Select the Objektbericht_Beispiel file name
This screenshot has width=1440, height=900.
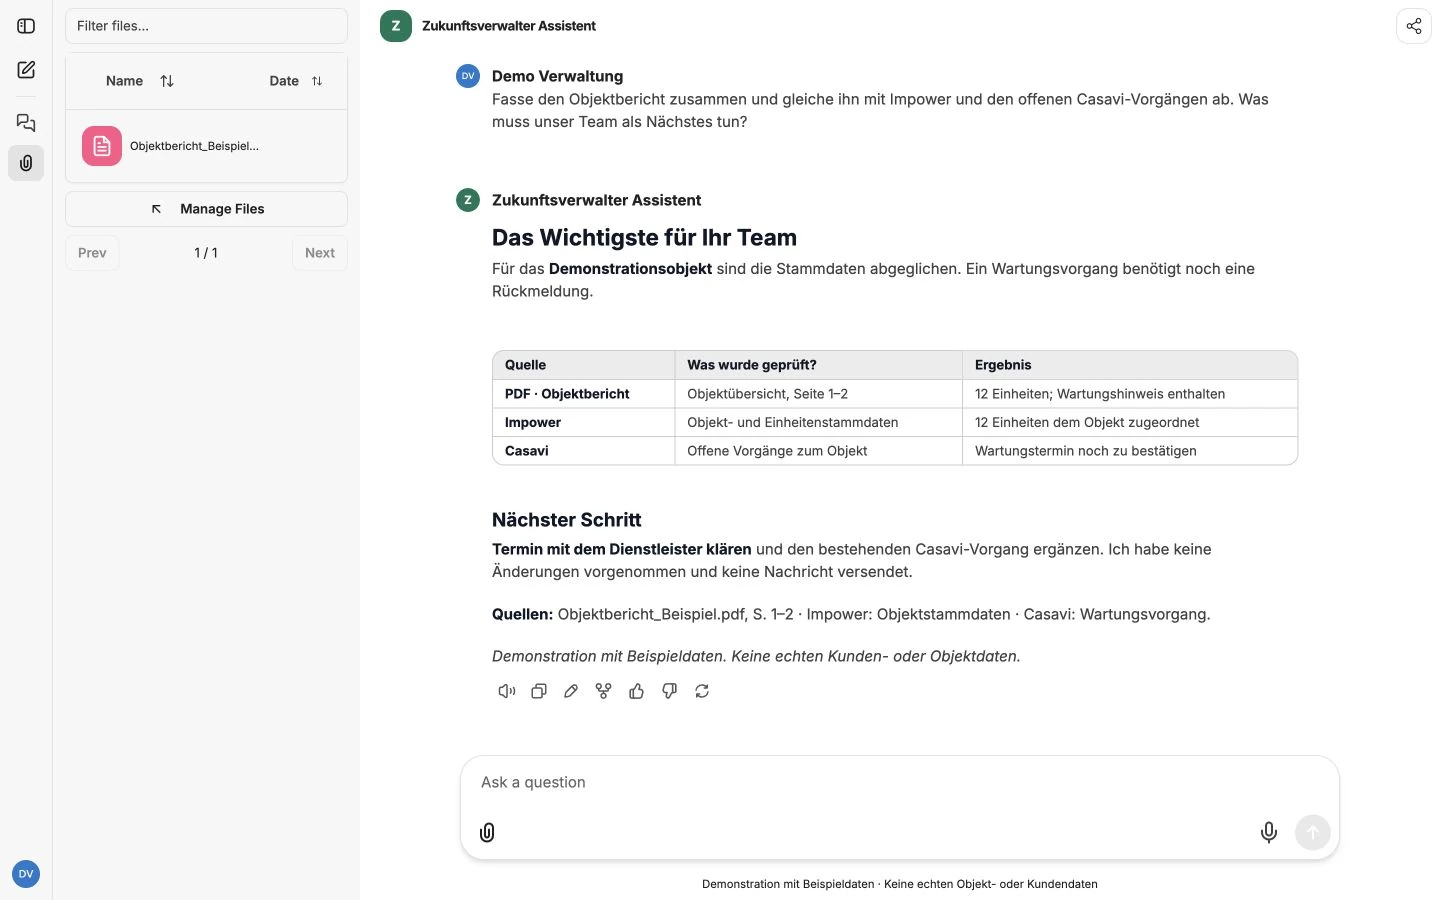194,146
